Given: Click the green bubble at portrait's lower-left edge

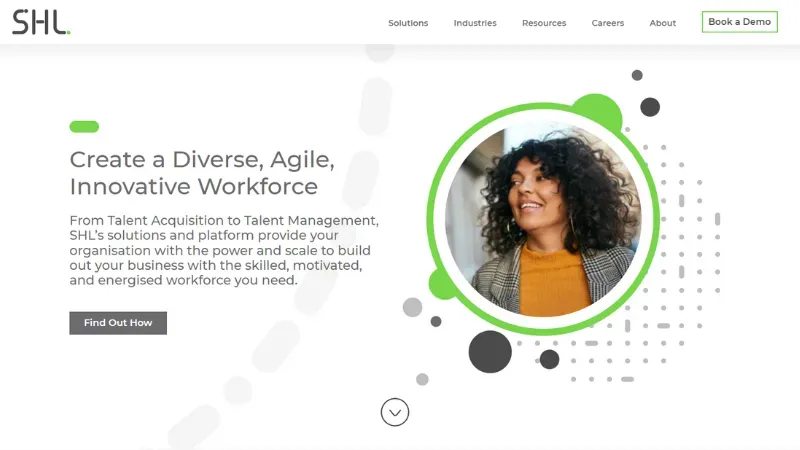Looking at the screenshot, I should pos(440,286).
